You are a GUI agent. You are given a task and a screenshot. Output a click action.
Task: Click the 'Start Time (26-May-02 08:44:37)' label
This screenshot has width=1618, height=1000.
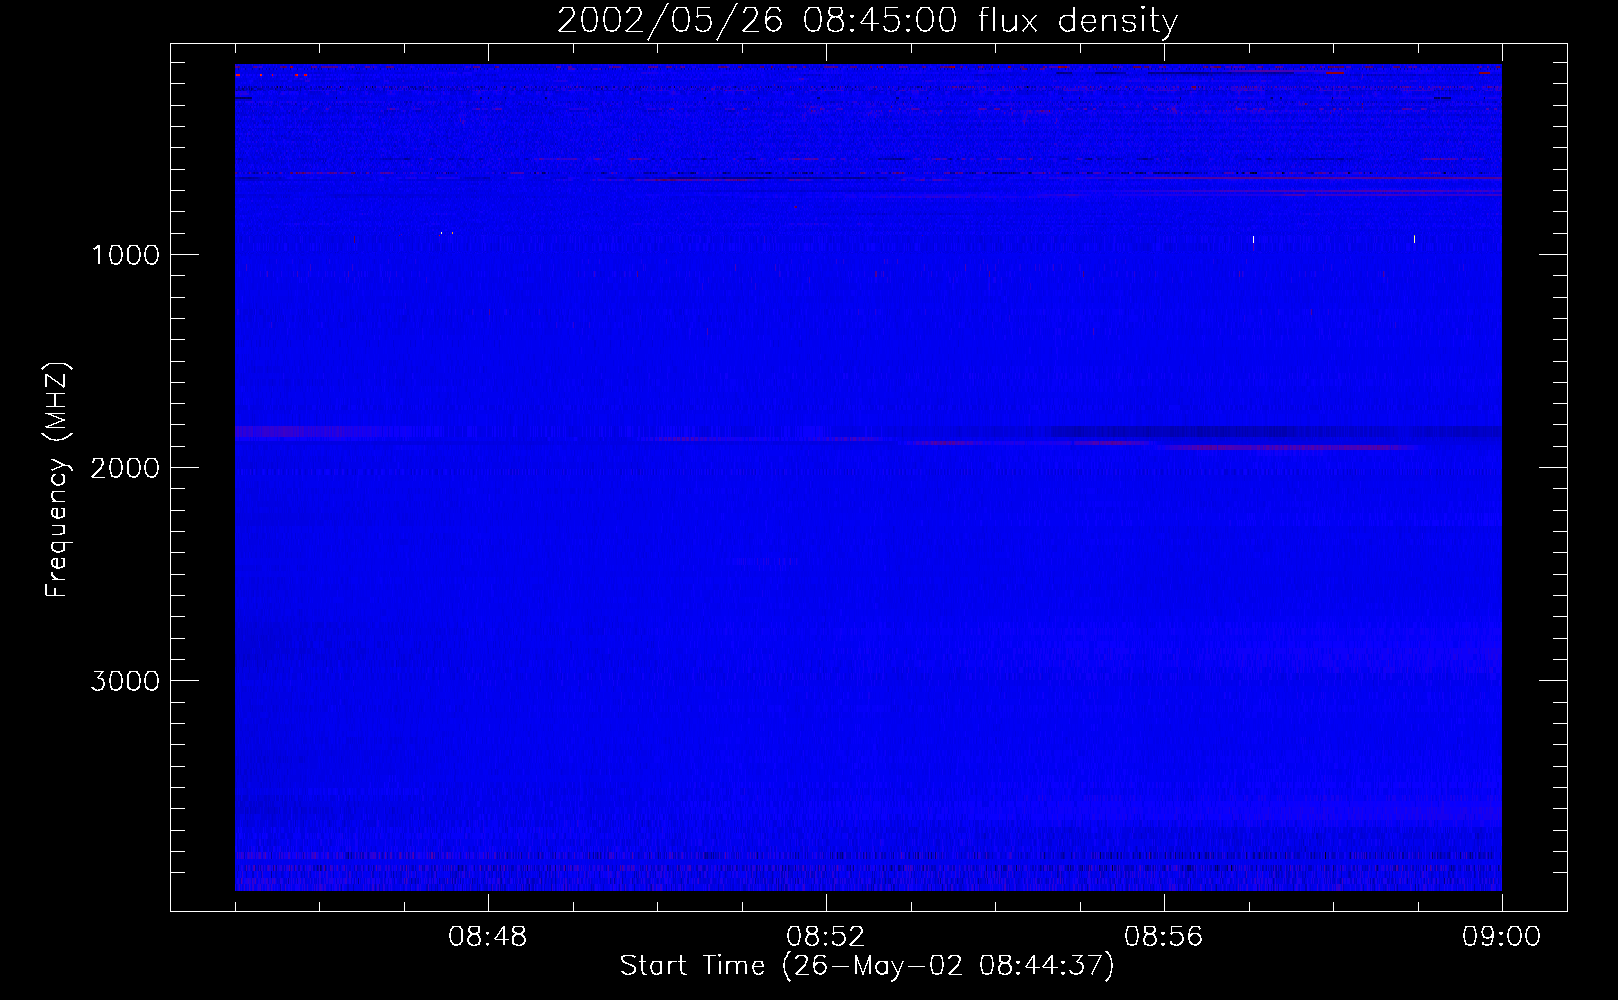(x=867, y=966)
